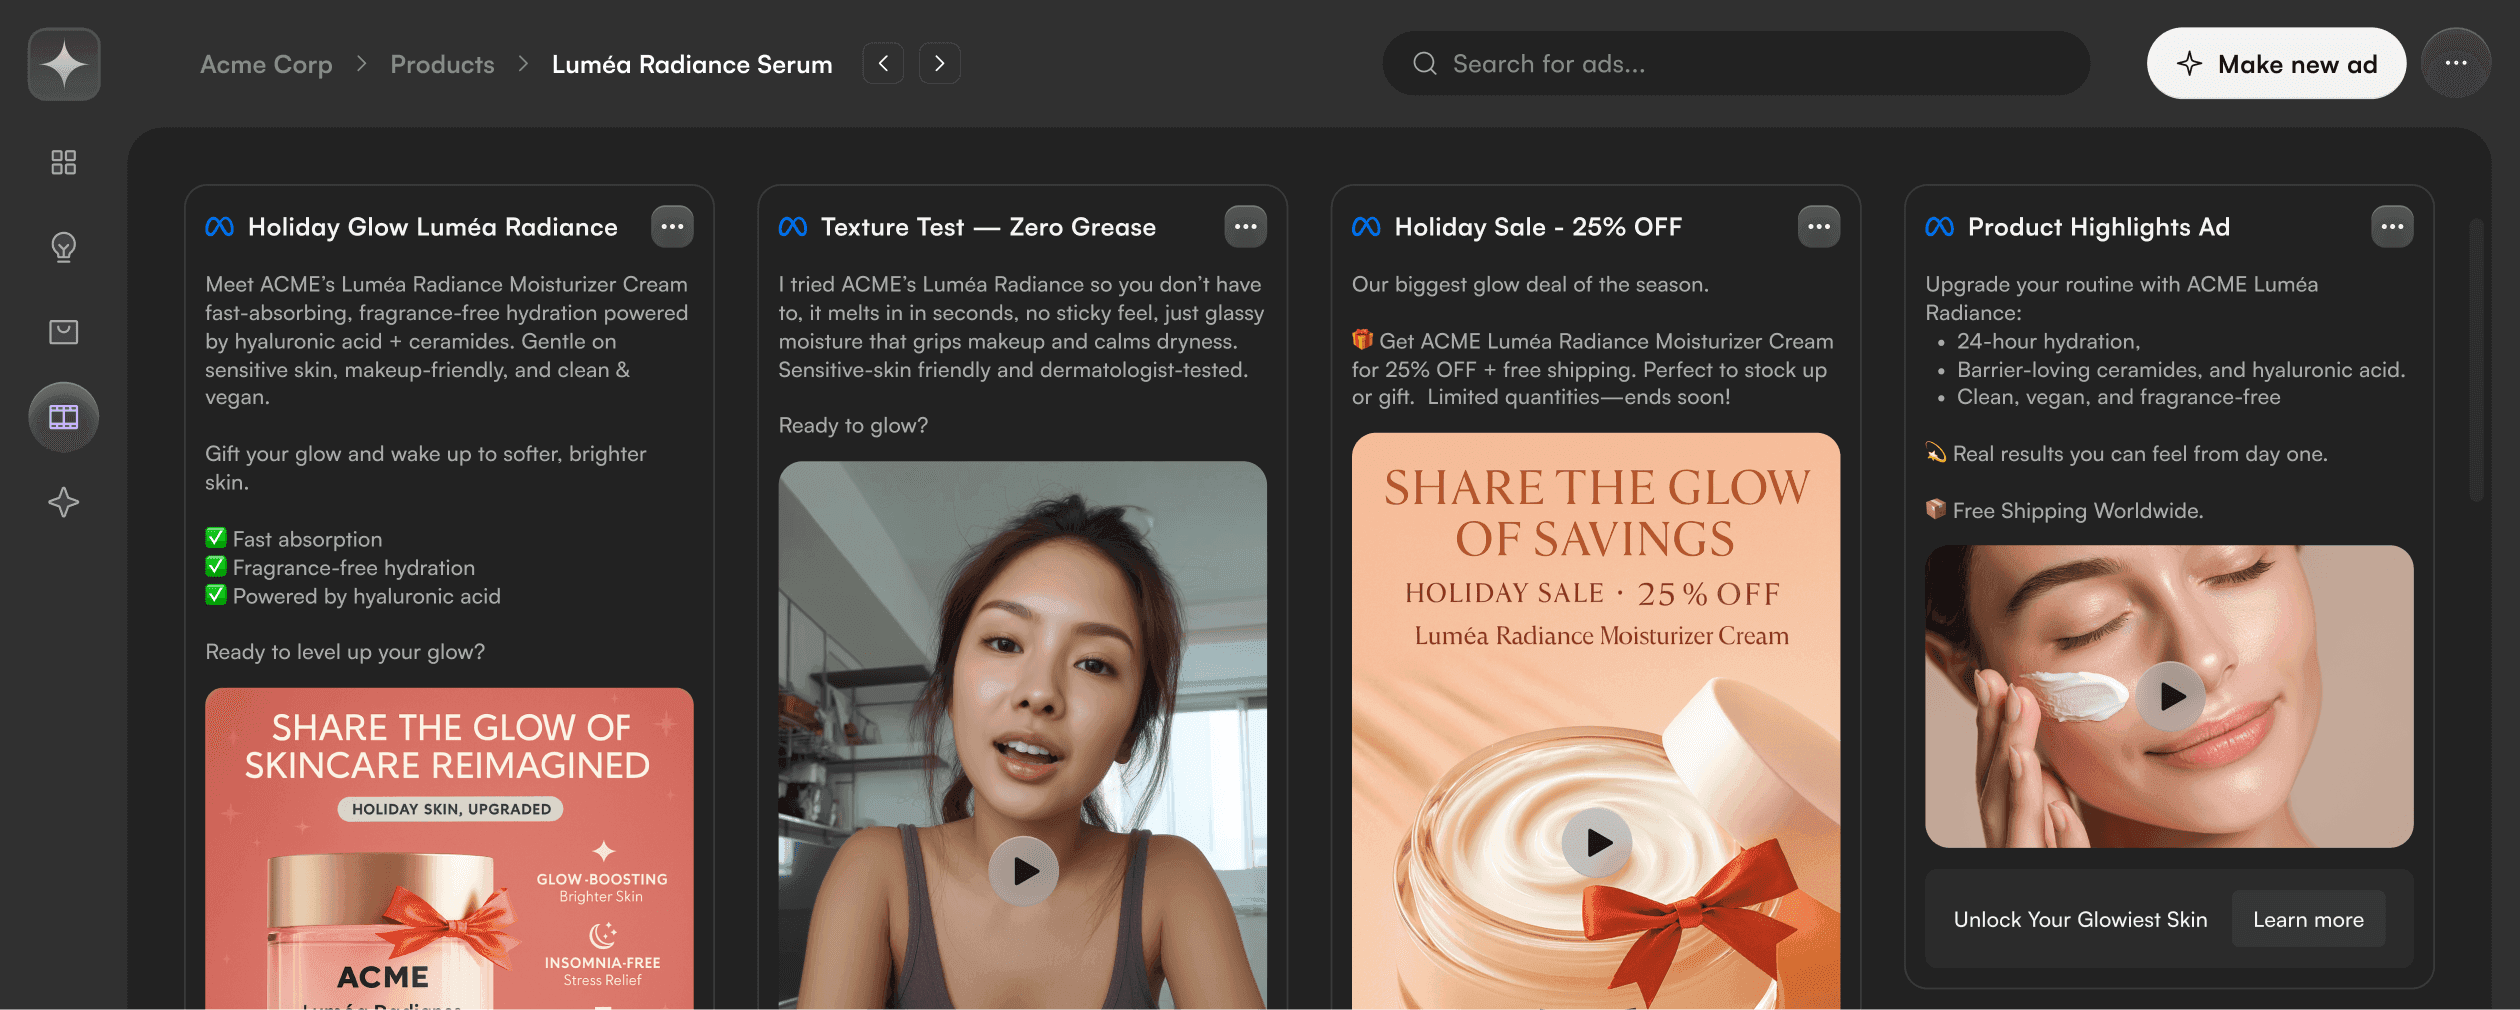
Task: Play the Holiday Sale ad video
Action: coord(1597,841)
